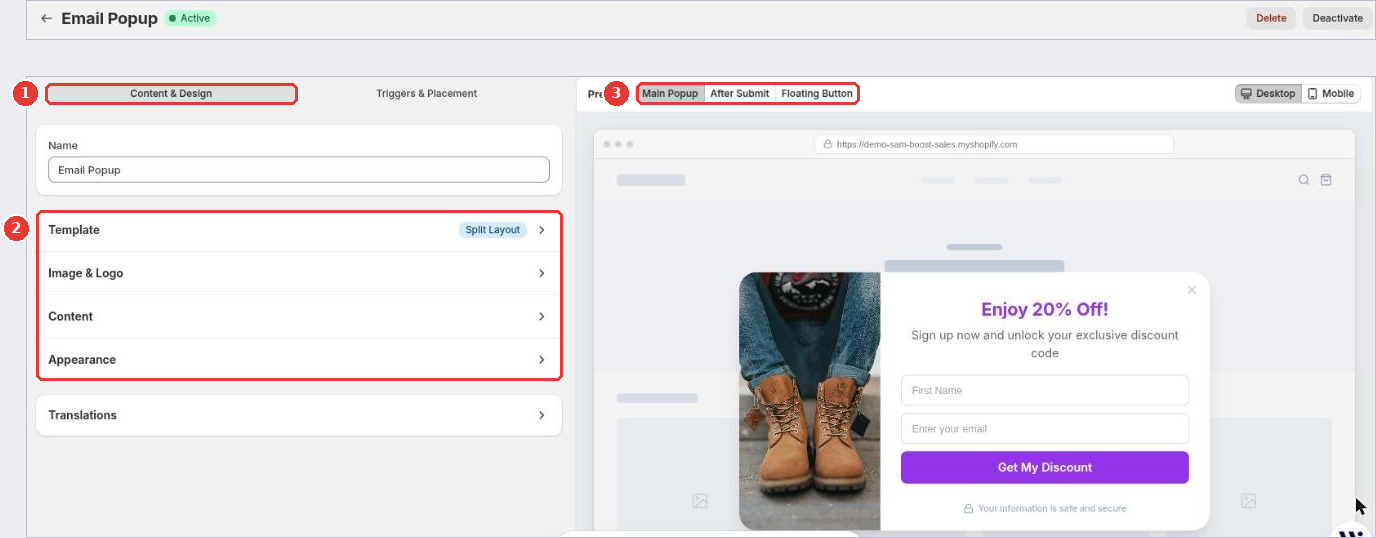Select the After Submit preview tab

[740, 93]
